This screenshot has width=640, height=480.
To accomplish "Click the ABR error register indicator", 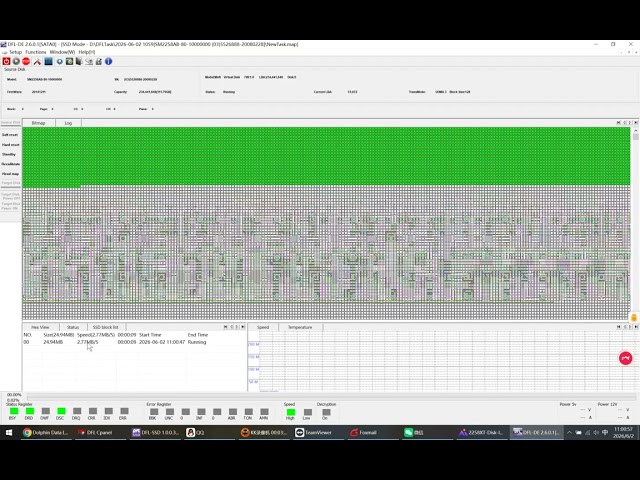I will (x=233, y=412).
